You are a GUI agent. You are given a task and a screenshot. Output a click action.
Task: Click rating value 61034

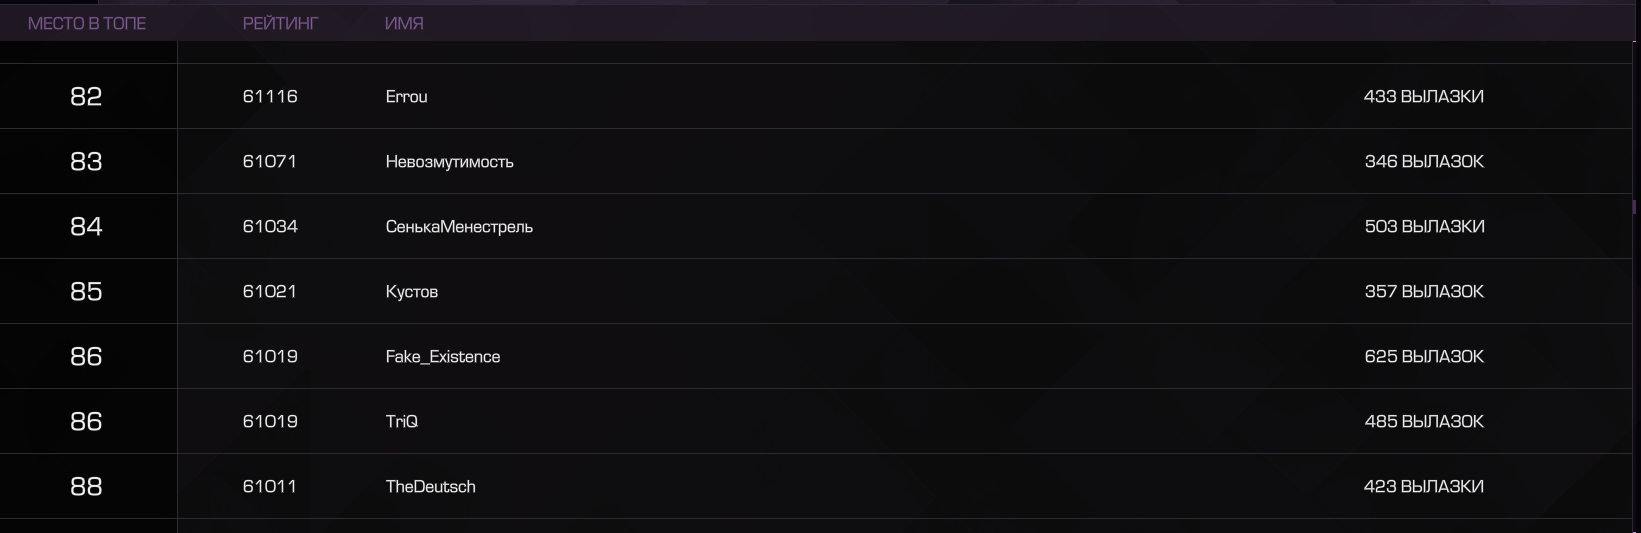click(270, 226)
